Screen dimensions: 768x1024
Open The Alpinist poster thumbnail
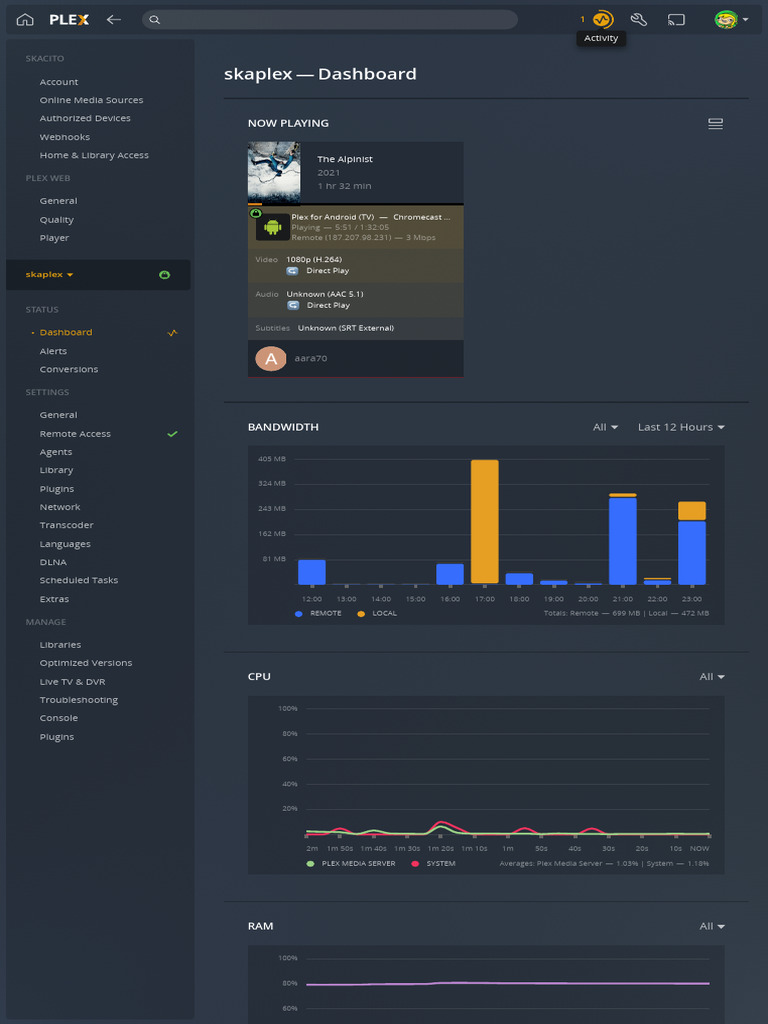coord(274,173)
